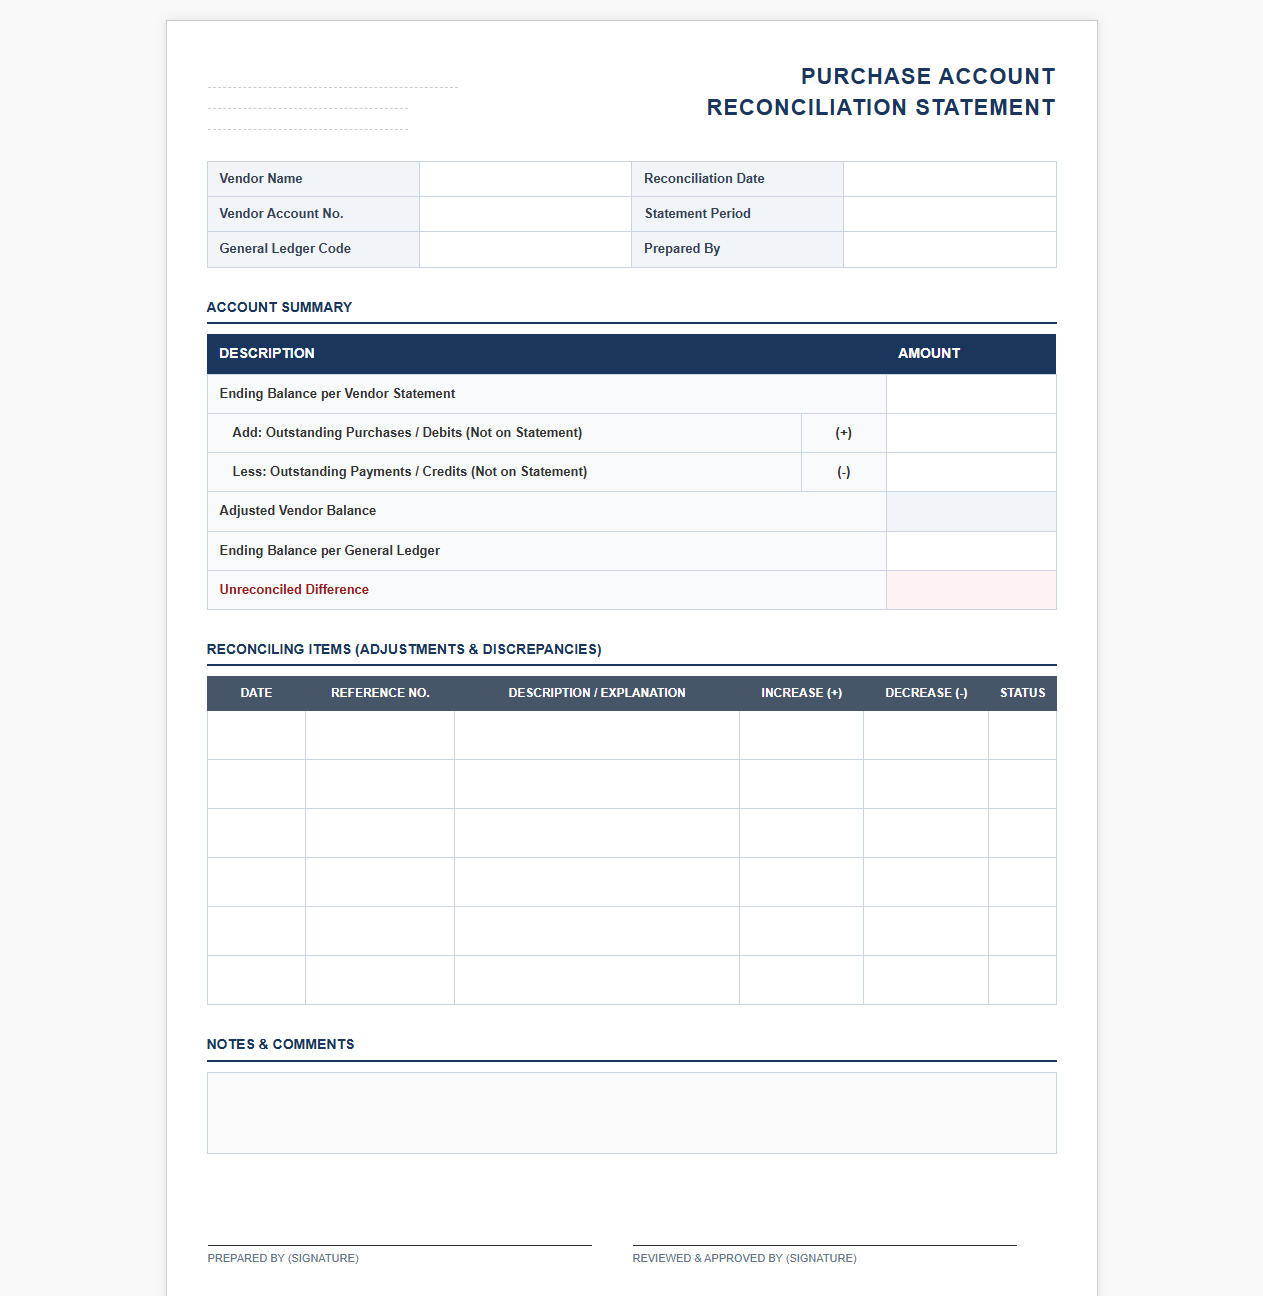Click the 'RECONCILIATION STATEMENT' title line

(881, 107)
